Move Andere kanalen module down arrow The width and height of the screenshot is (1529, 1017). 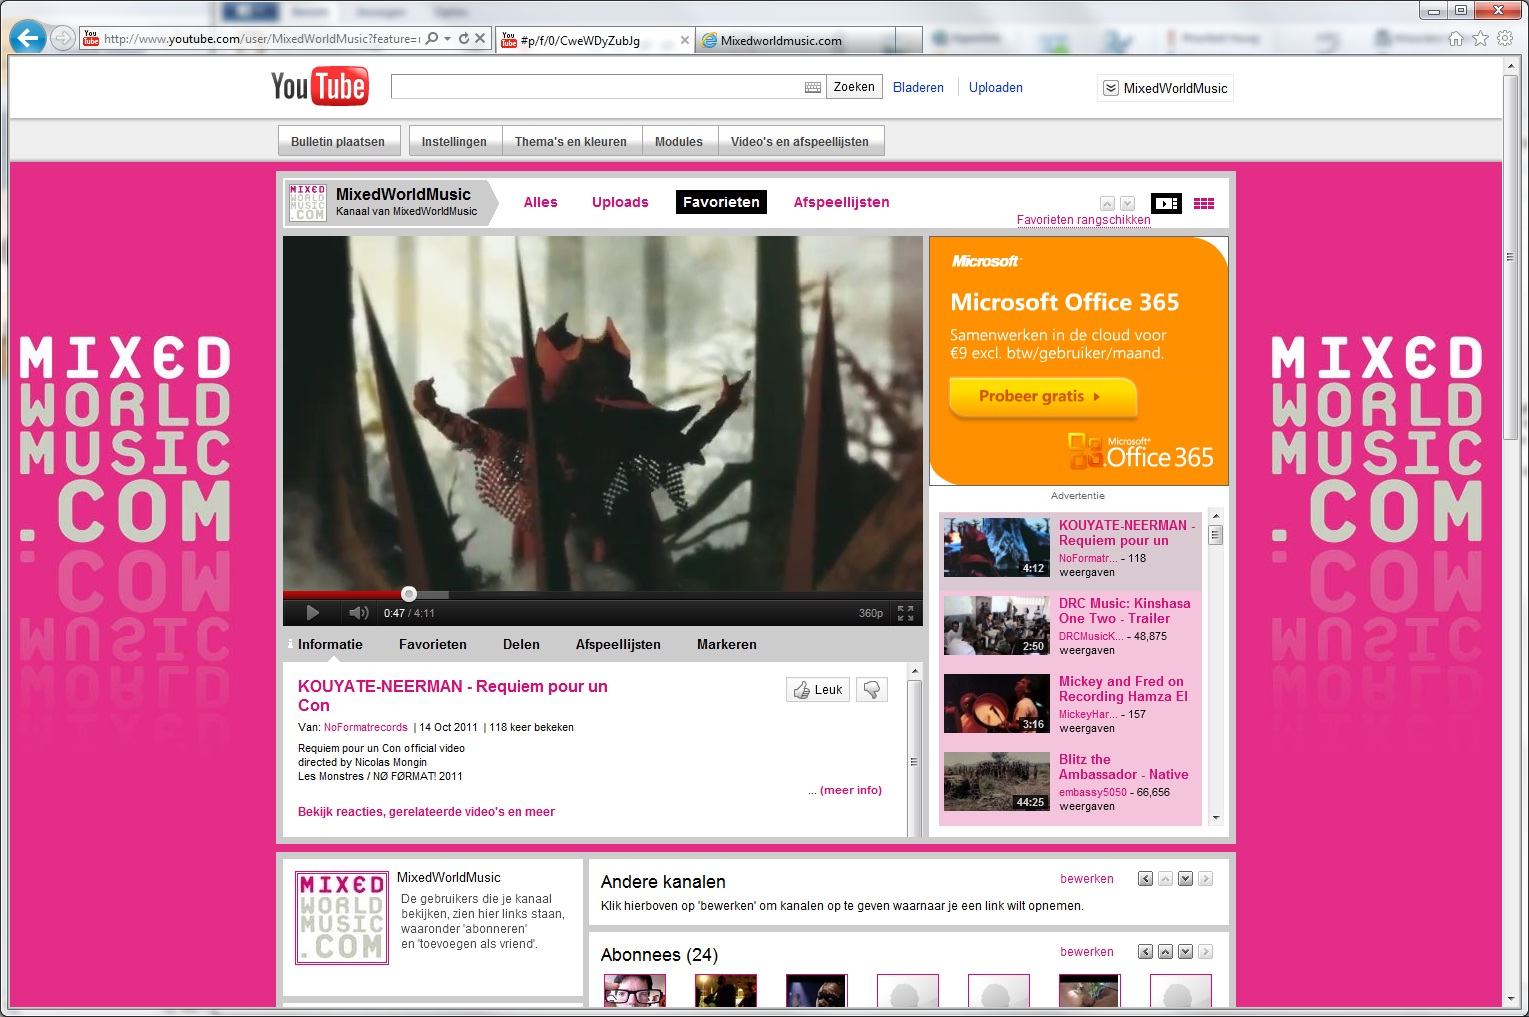point(1185,879)
